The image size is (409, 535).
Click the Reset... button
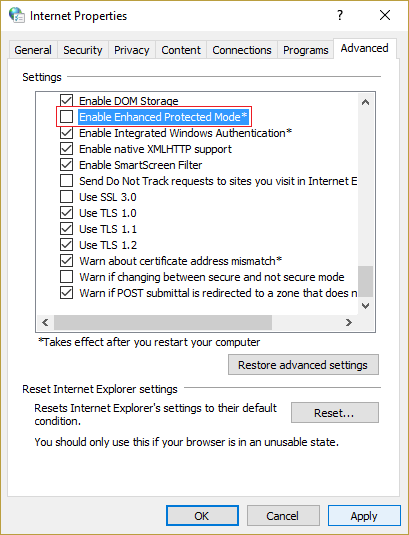pyautogui.click(x=335, y=413)
